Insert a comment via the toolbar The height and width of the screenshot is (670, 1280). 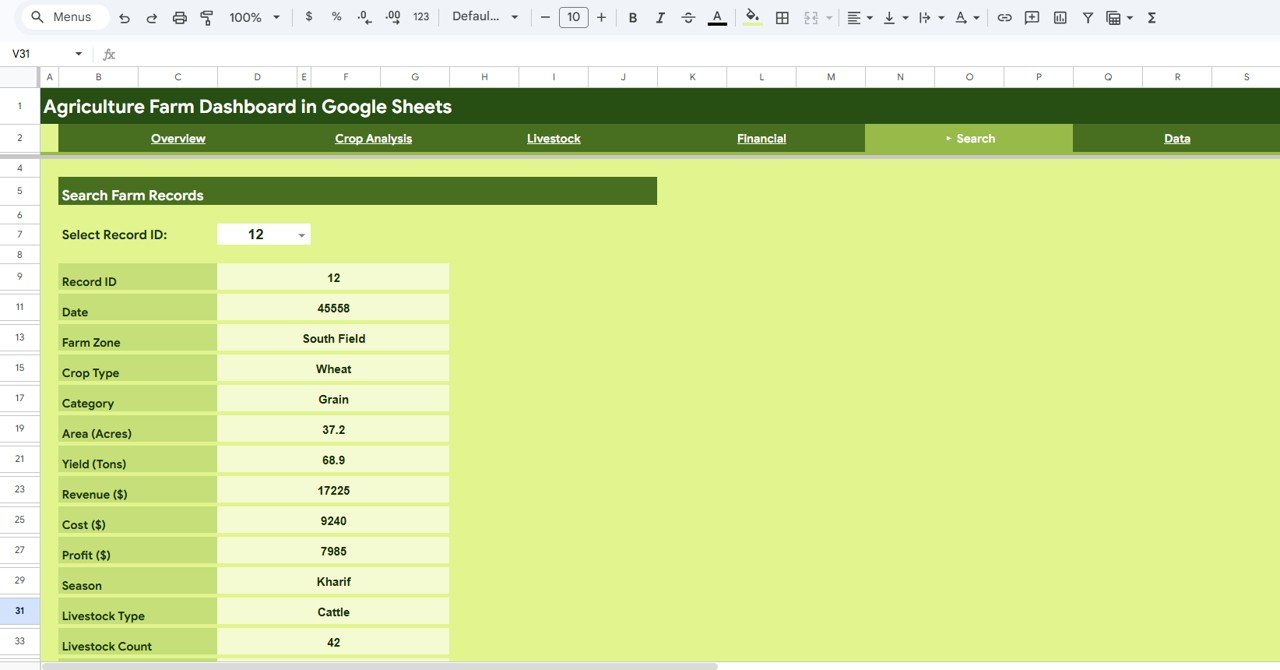click(1031, 17)
